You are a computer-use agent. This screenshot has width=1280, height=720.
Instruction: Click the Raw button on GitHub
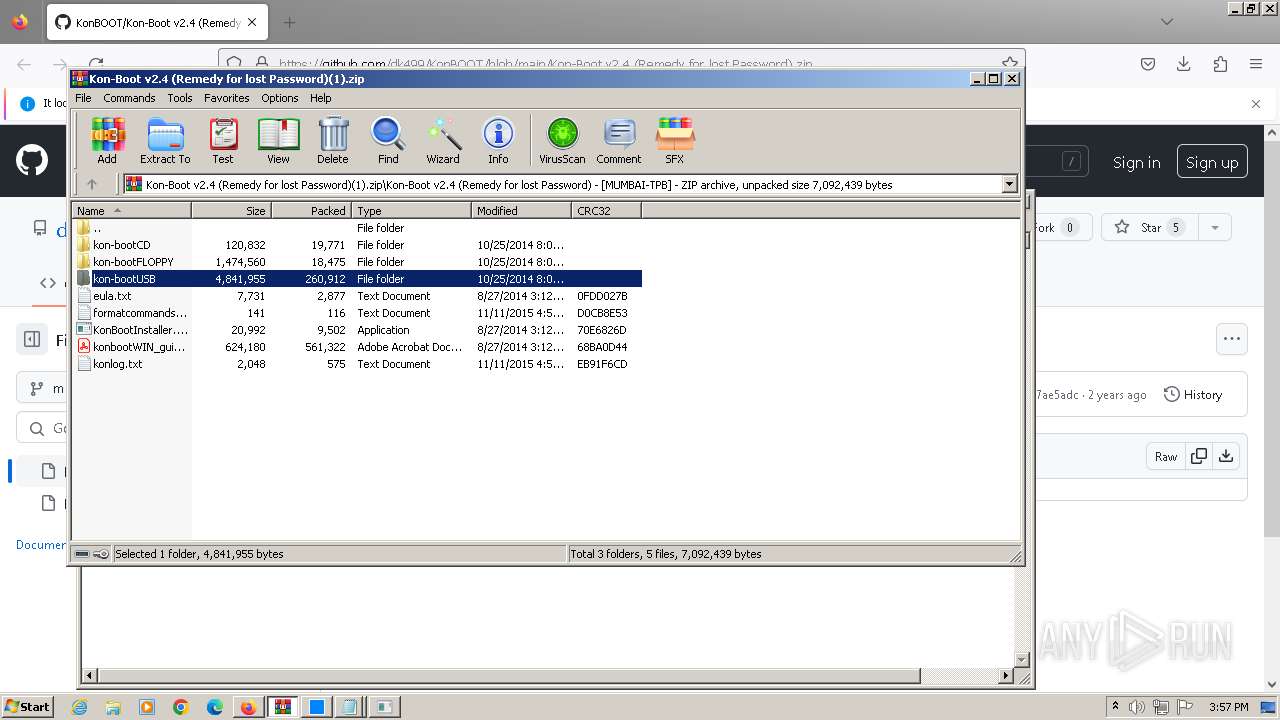pyautogui.click(x=1166, y=456)
